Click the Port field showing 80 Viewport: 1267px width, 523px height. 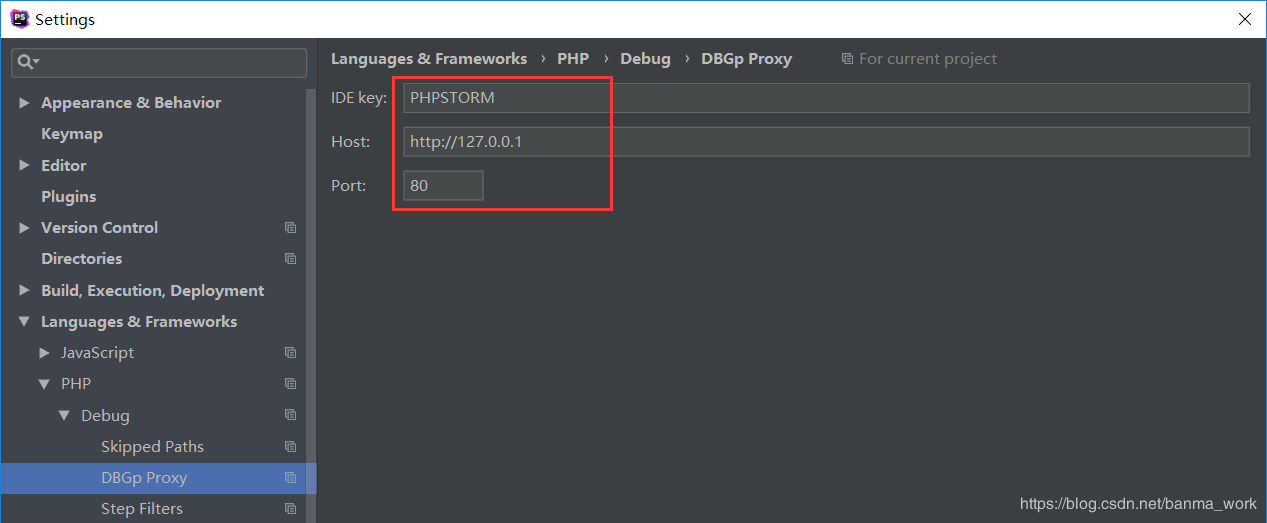pyautogui.click(x=443, y=185)
